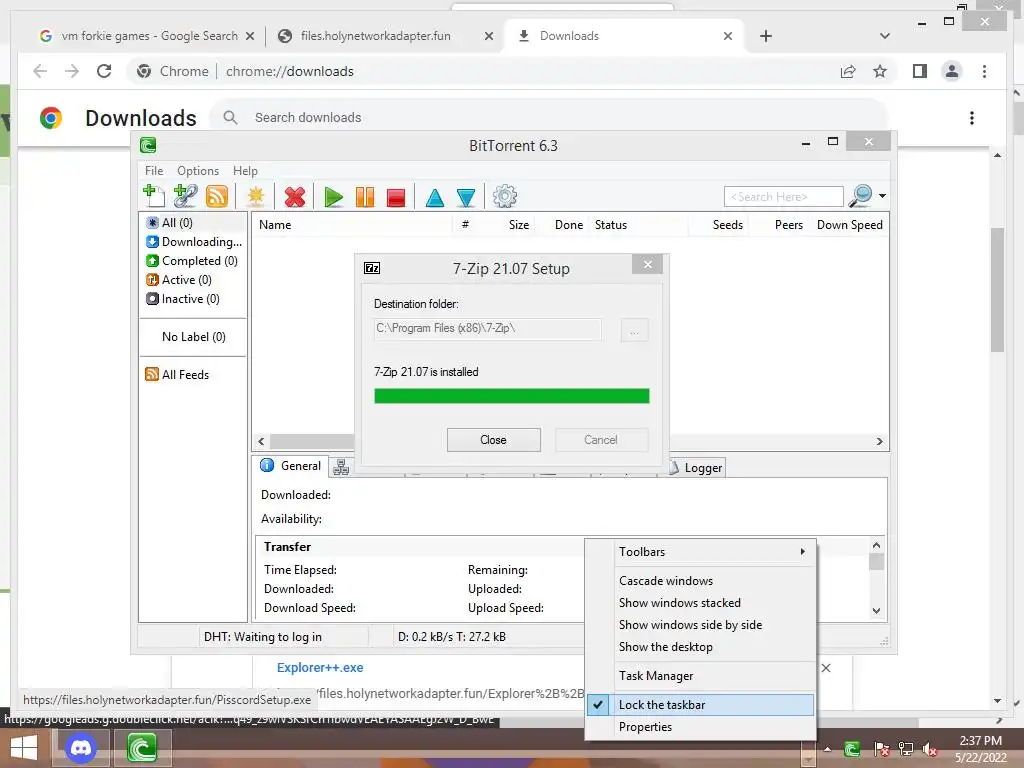Viewport: 1024px width, 768px height.
Task: Select Active (0) category
Action: tap(179, 280)
